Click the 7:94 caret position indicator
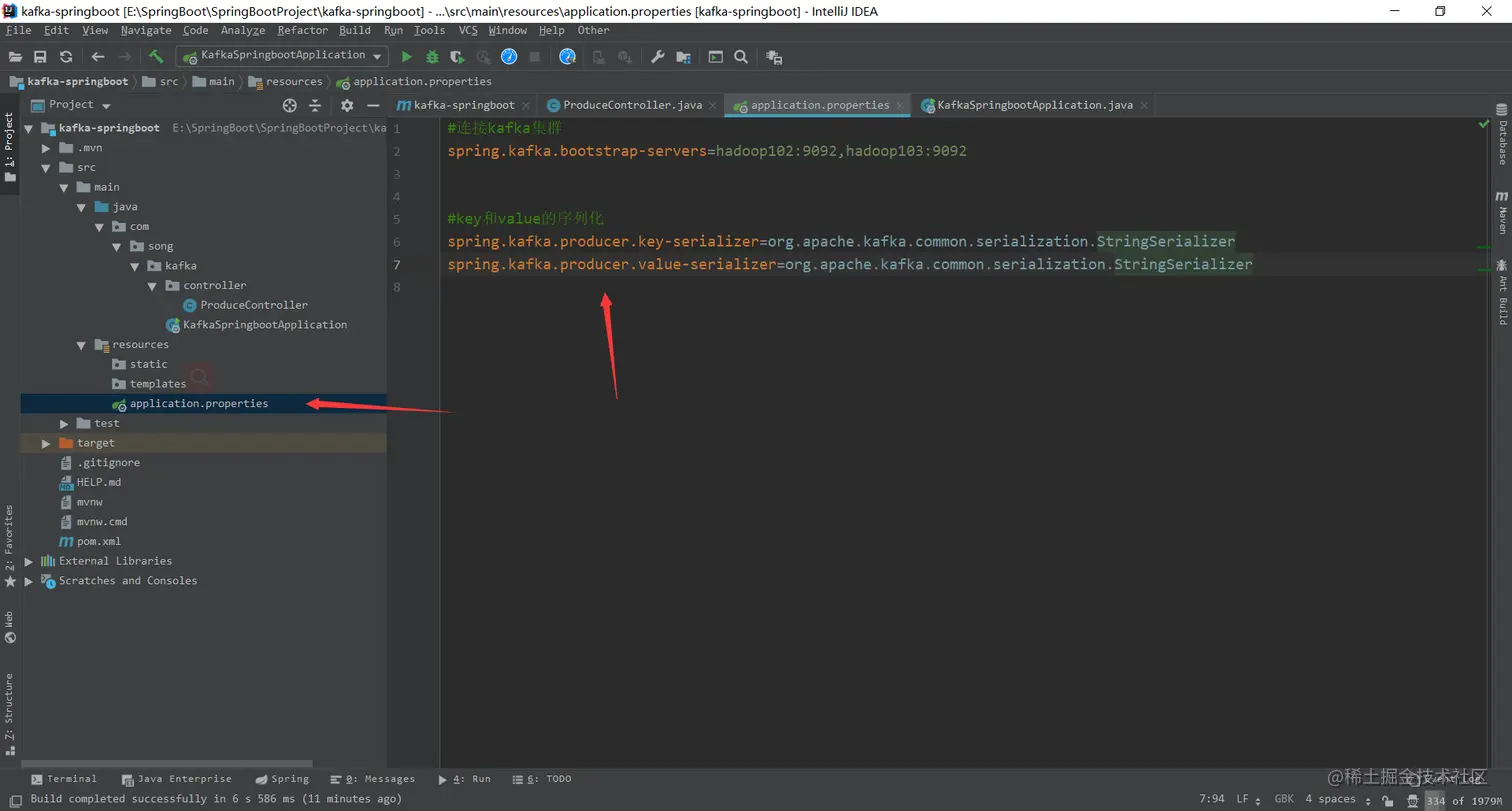The height and width of the screenshot is (811, 1512). 1212,800
